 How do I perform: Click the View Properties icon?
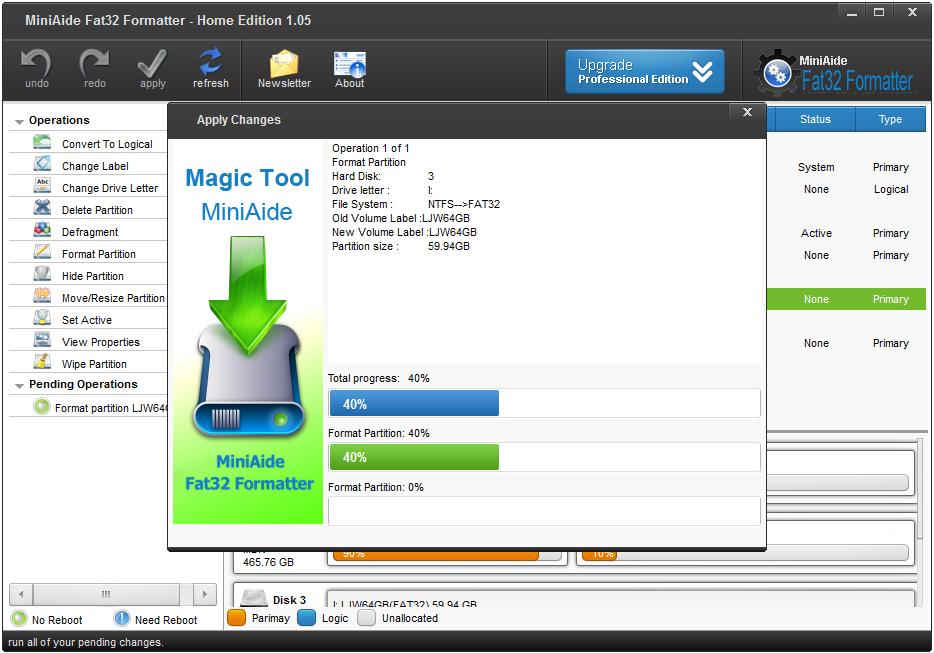[x=42, y=341]
